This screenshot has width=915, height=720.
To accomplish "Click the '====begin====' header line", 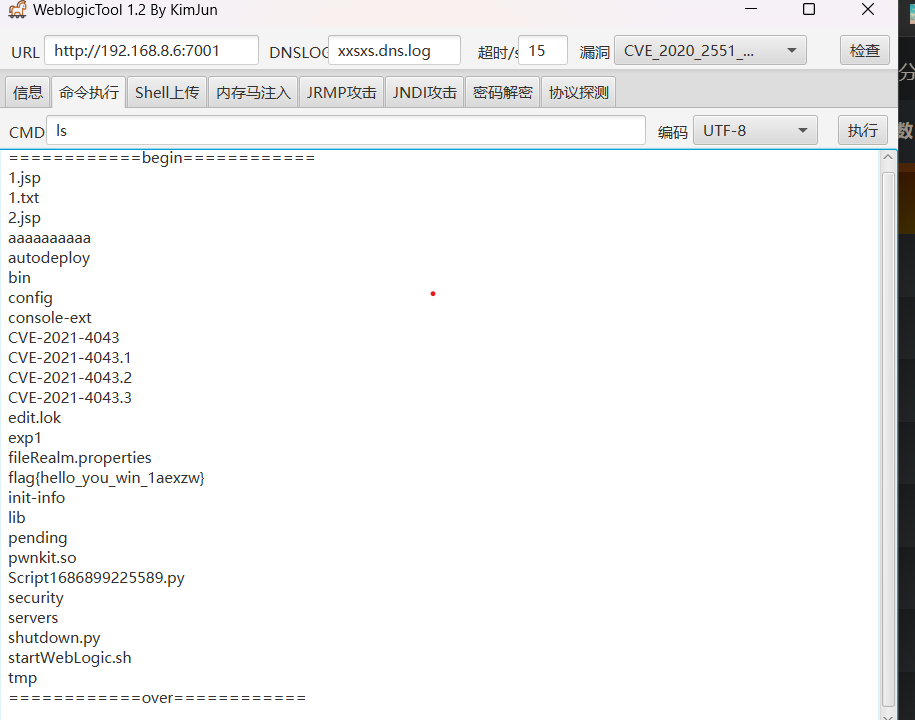I will click(162, 158).
